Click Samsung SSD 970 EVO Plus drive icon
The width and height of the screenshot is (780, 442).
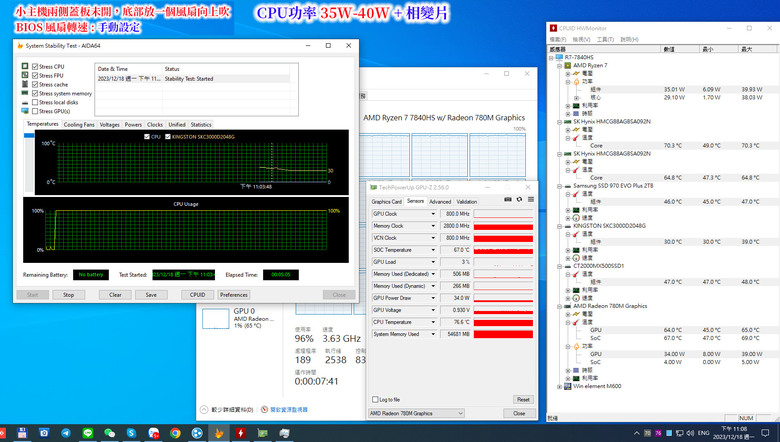[567, 186]
